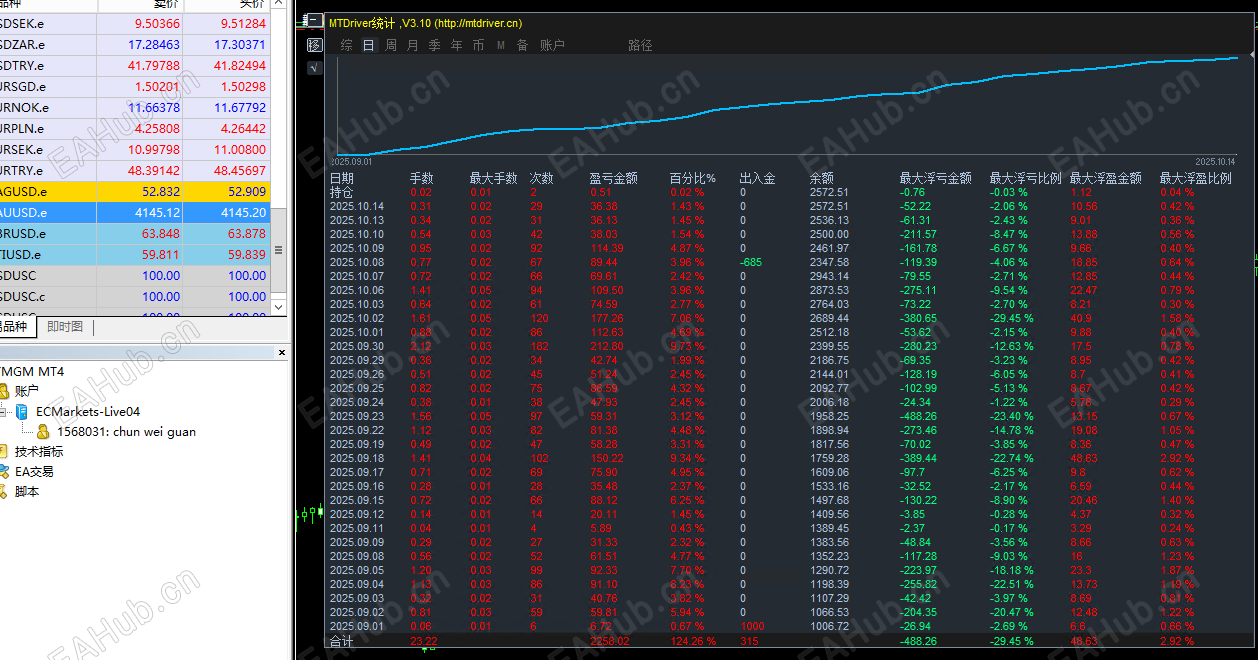Screen dimensions: 1258x660
Task: Toggle 备 remarks display in MTDriver toolbar
Action: coord(522,44)
